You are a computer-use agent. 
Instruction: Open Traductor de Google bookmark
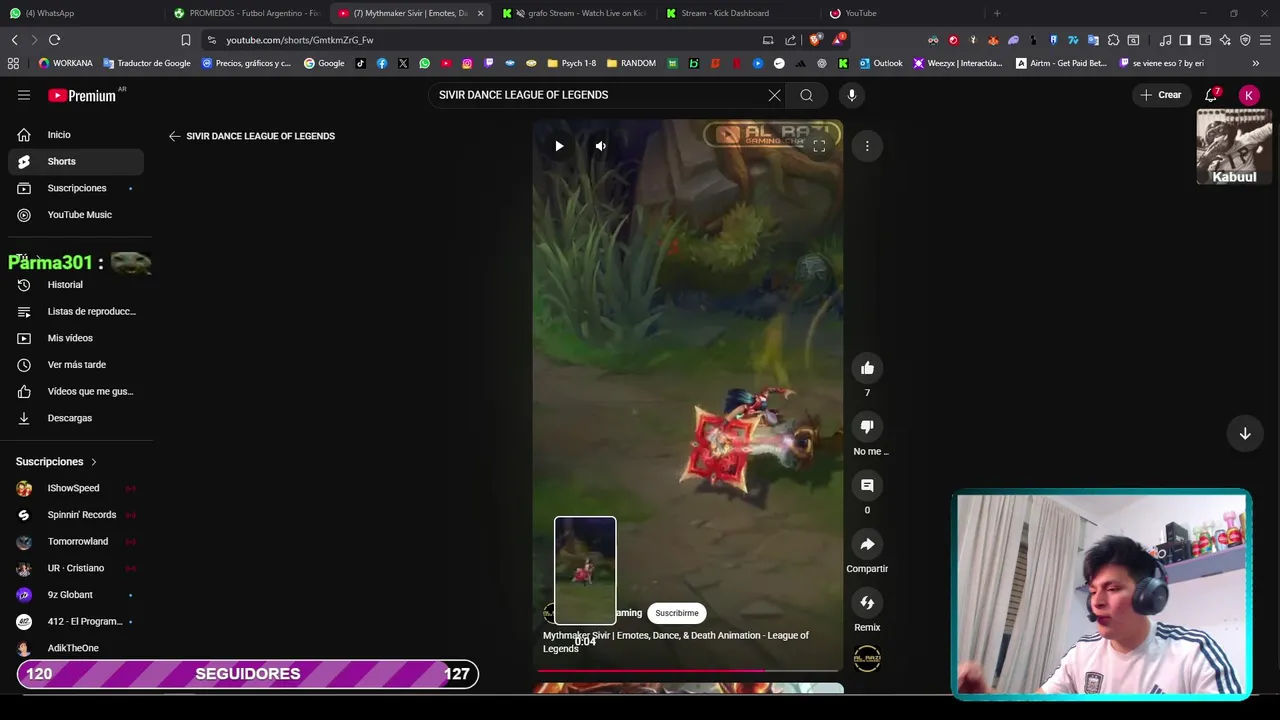(x=147, y=63)
